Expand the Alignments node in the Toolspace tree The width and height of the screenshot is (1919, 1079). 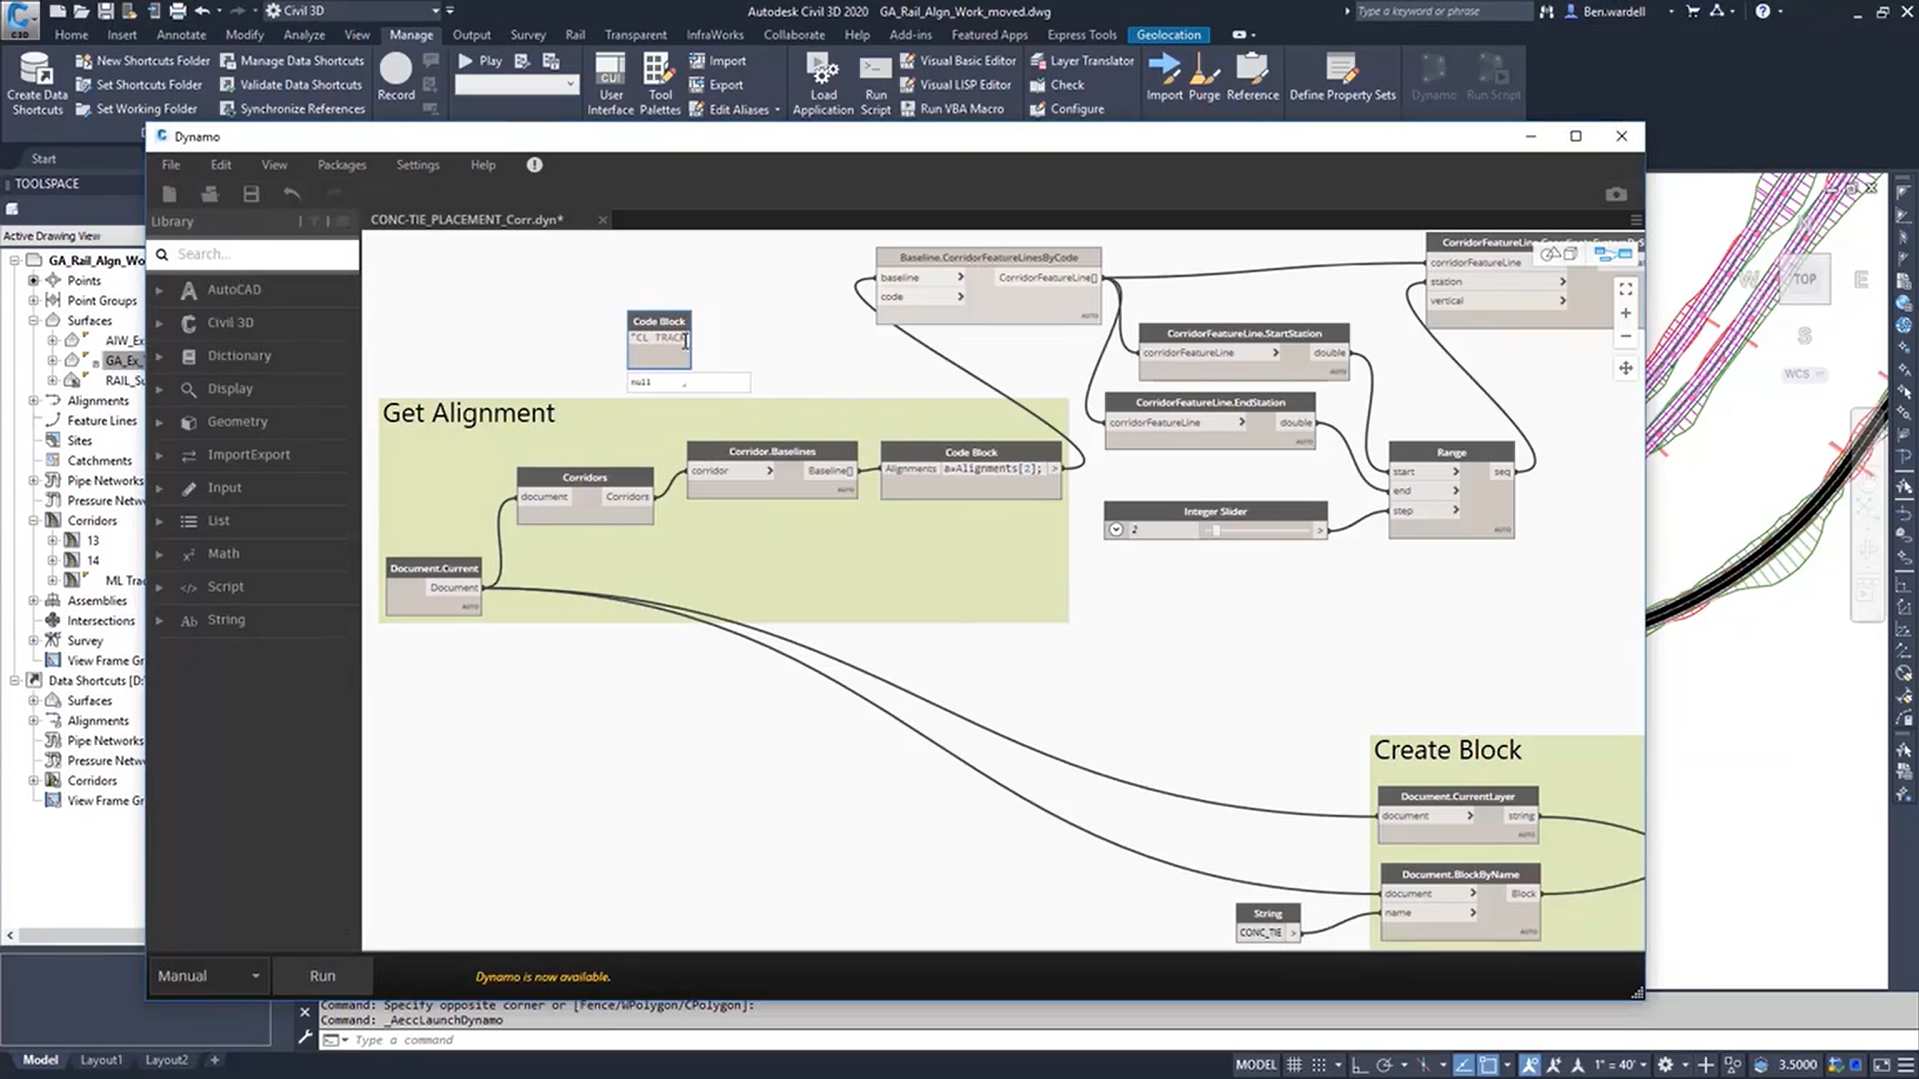point(34,400)
